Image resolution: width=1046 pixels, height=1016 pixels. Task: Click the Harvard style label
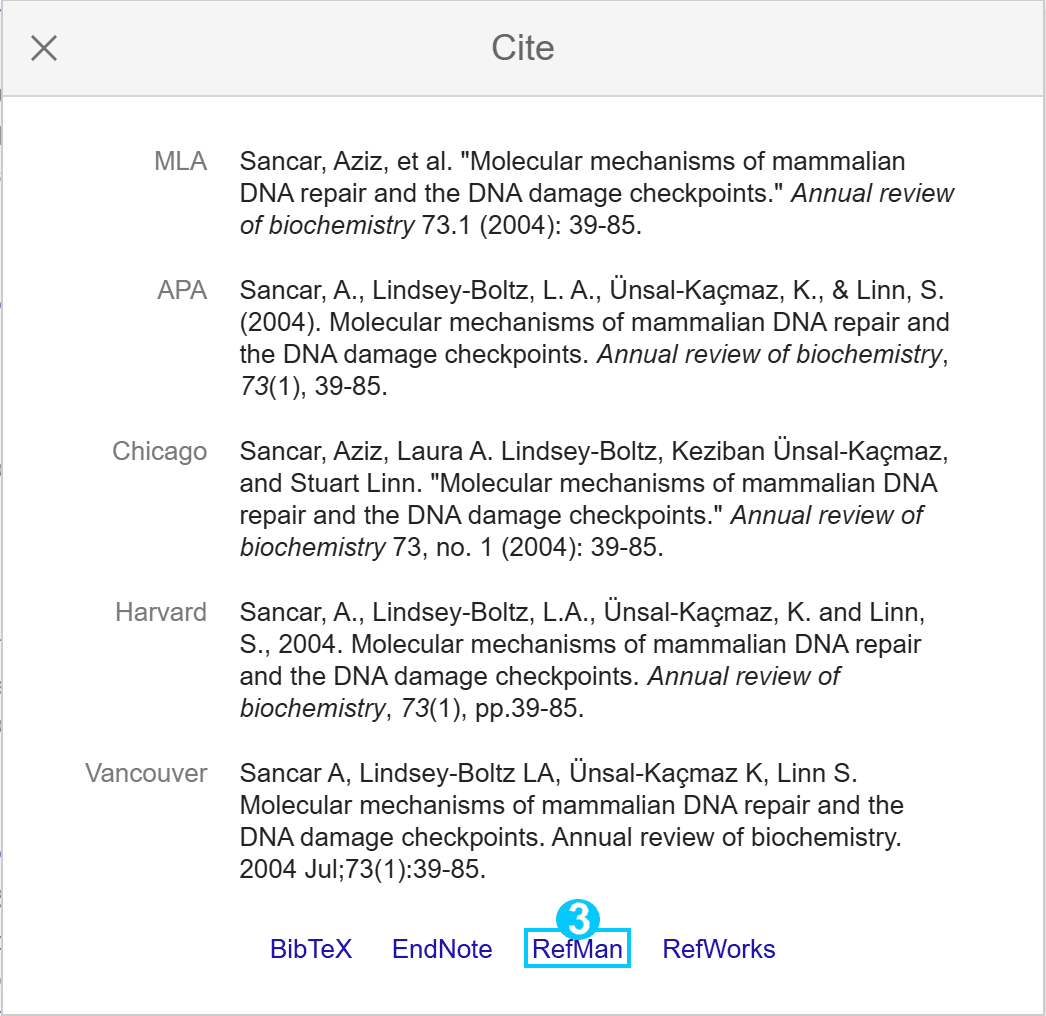(161, 612)
